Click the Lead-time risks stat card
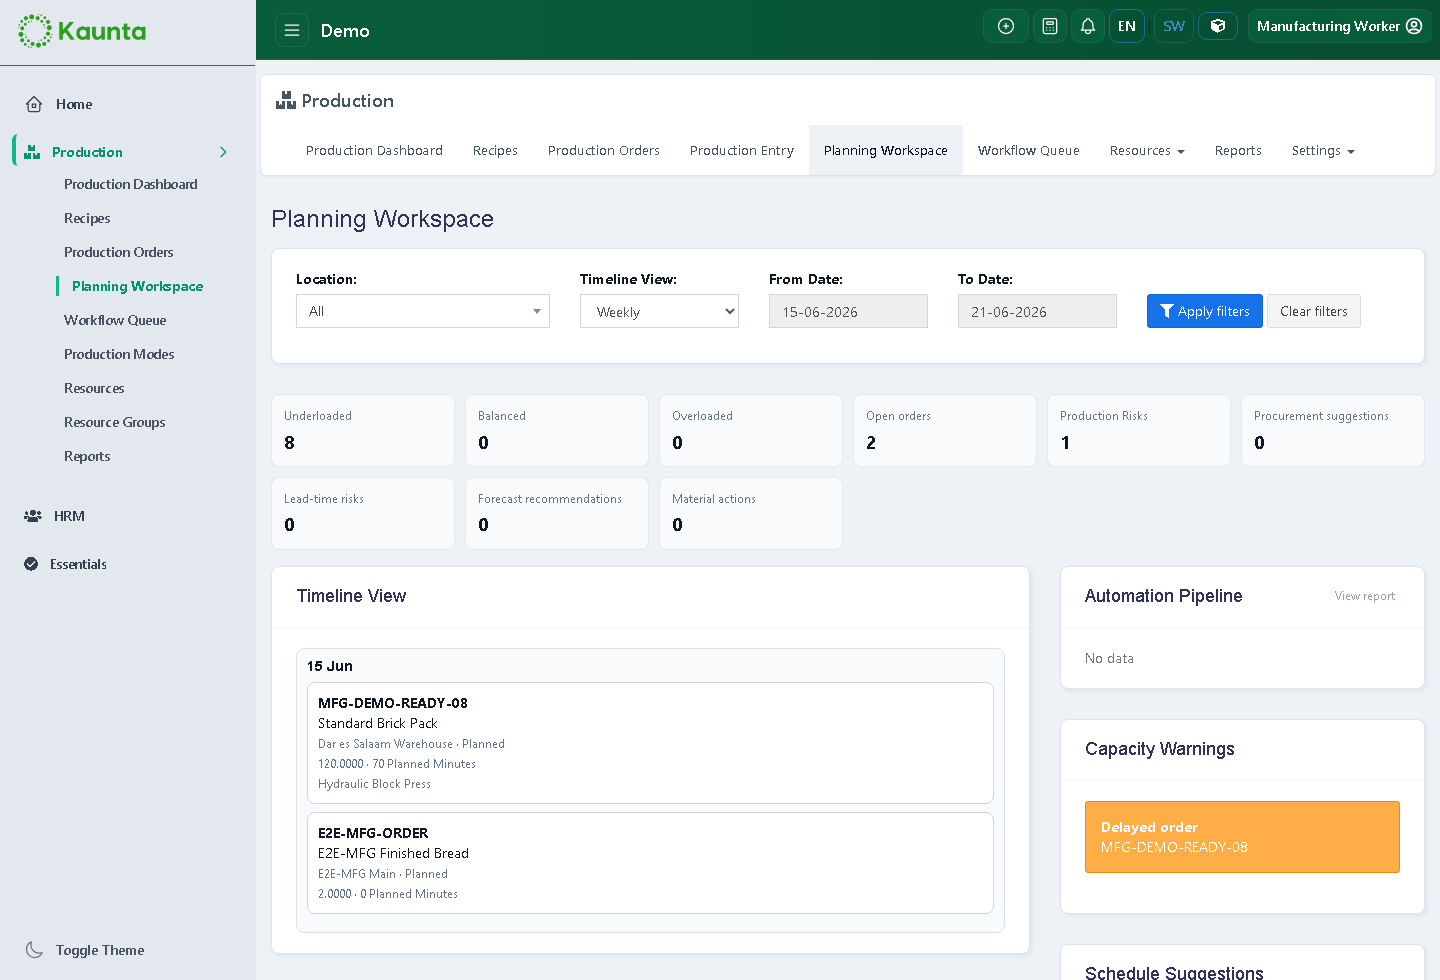 pos(363,513)
